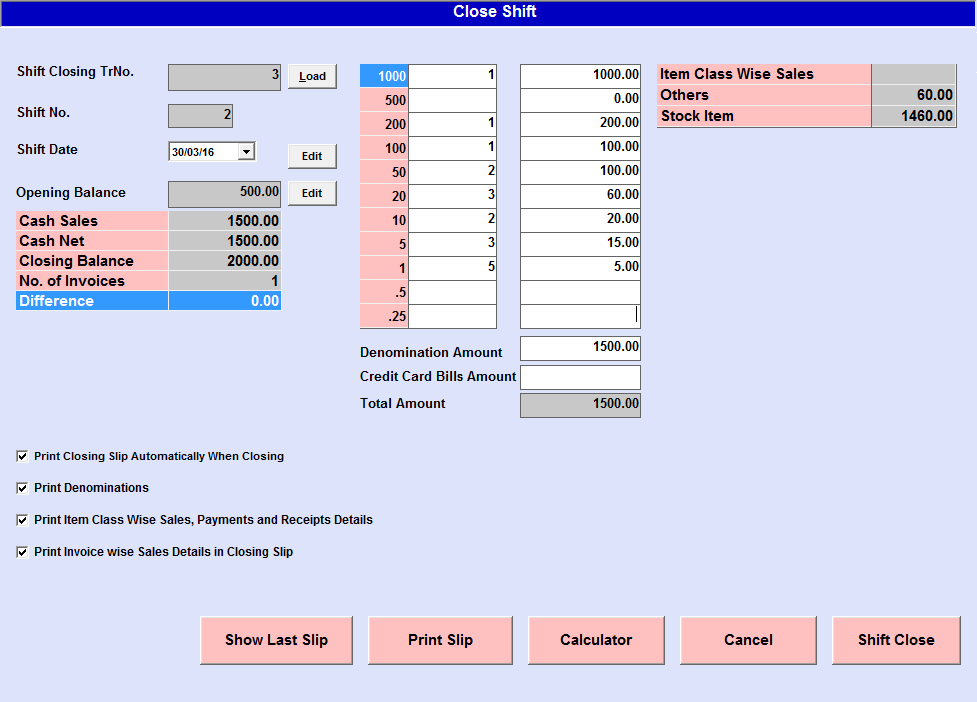Viewport: 977px width, 702px height.
Task: Open the Calculator
Action: coord(596,640)
